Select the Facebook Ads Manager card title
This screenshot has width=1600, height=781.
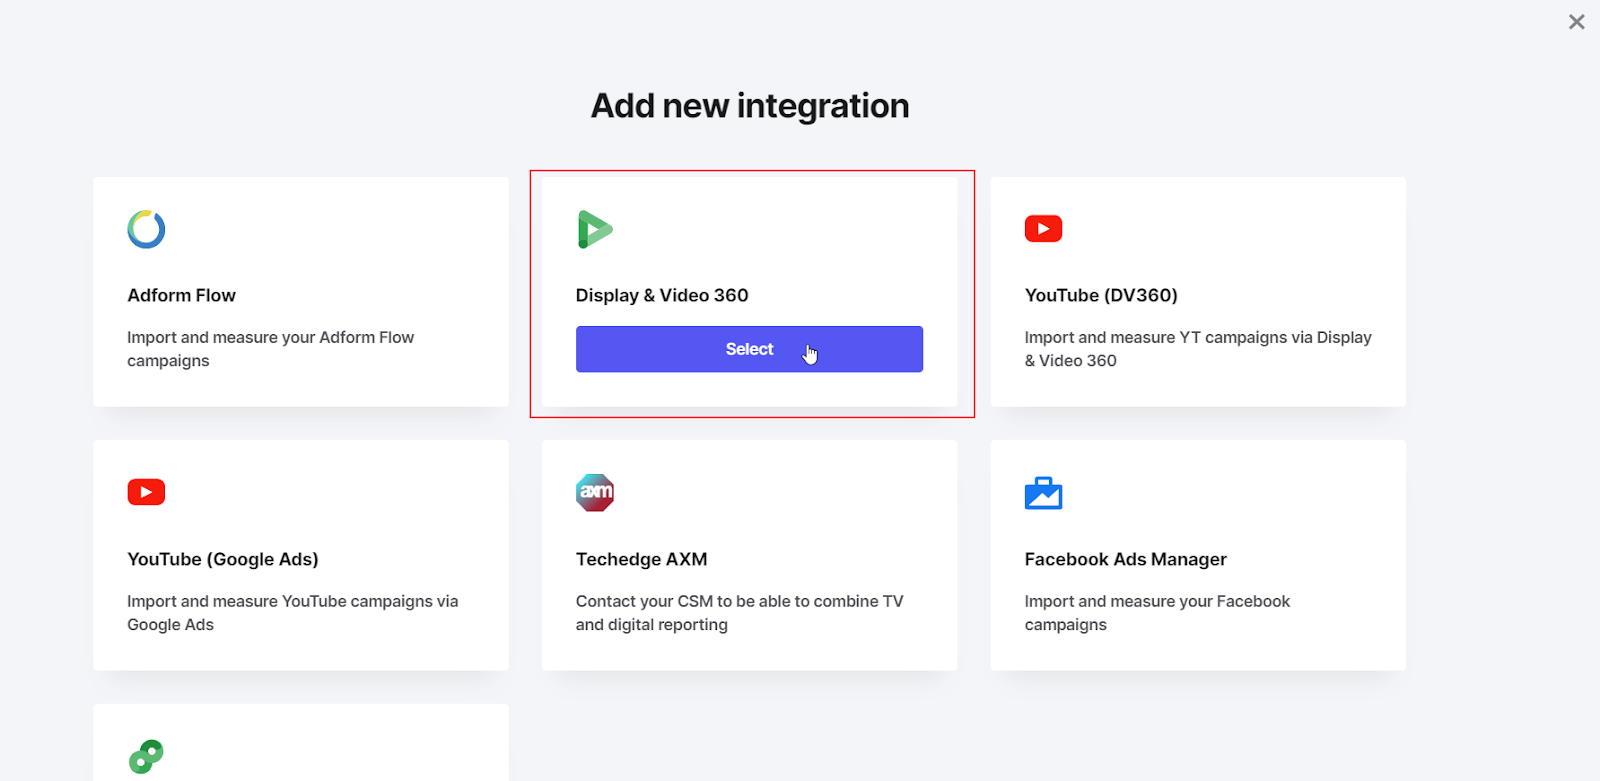tap(1125, 559)
